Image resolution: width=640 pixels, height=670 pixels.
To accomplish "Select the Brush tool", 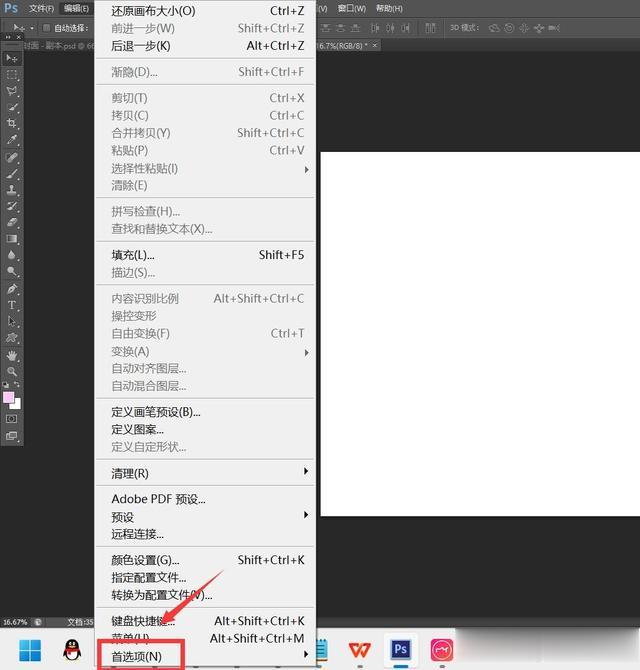I will click(x=12, y=173).
